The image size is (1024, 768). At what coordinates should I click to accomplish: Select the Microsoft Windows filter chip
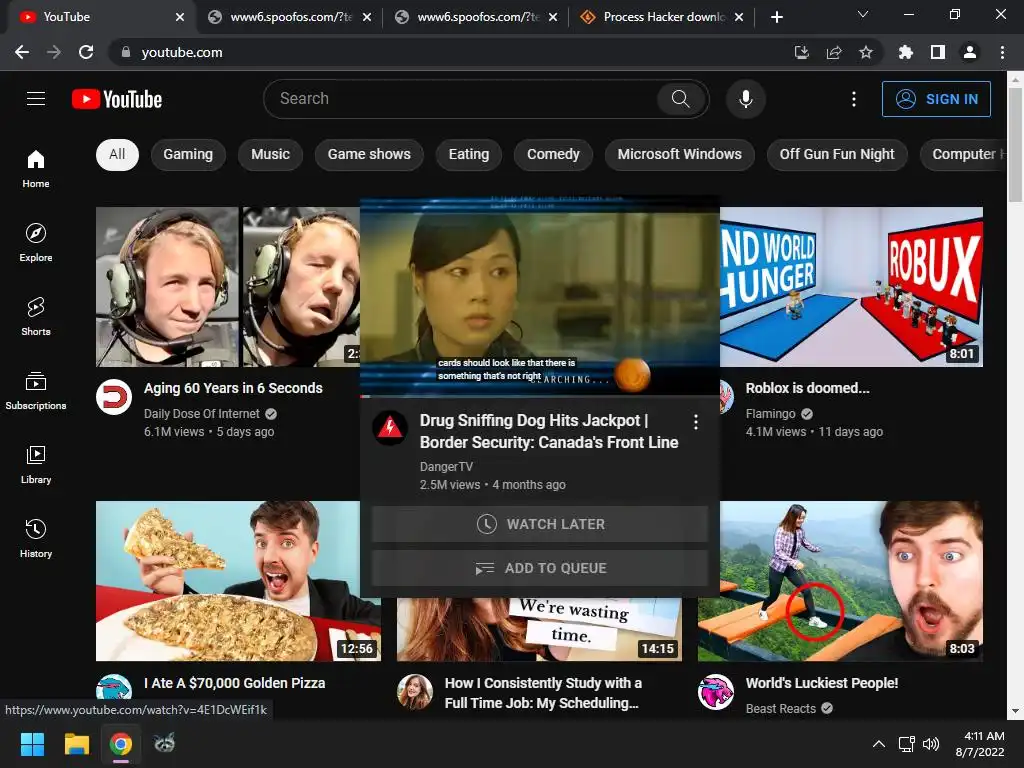point(680,155)
